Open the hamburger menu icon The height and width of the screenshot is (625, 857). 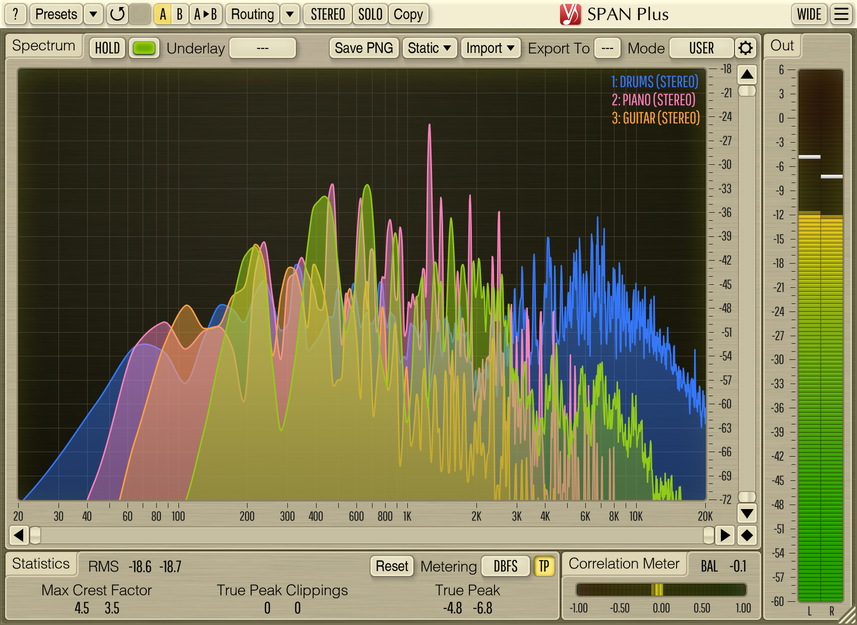point(841,14)
